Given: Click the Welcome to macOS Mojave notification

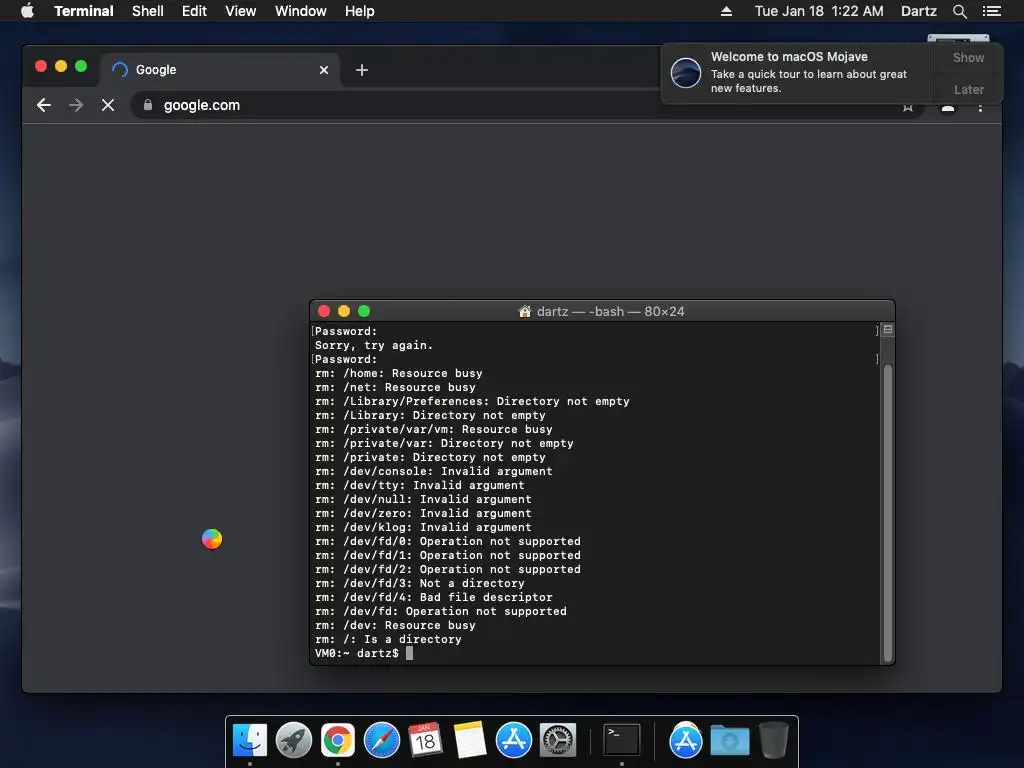Looking at the screenshot, I should (797, 72).
